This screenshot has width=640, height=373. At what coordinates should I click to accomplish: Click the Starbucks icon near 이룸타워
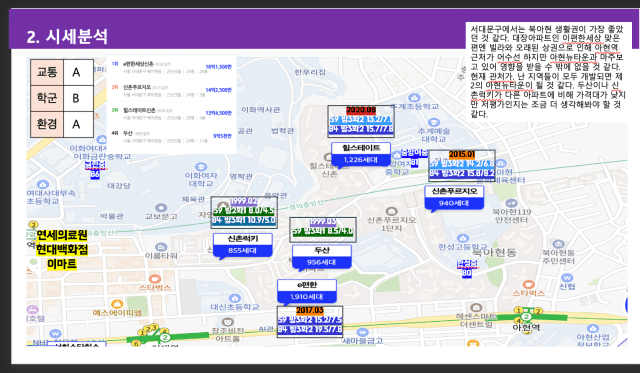tap(155, 279)
